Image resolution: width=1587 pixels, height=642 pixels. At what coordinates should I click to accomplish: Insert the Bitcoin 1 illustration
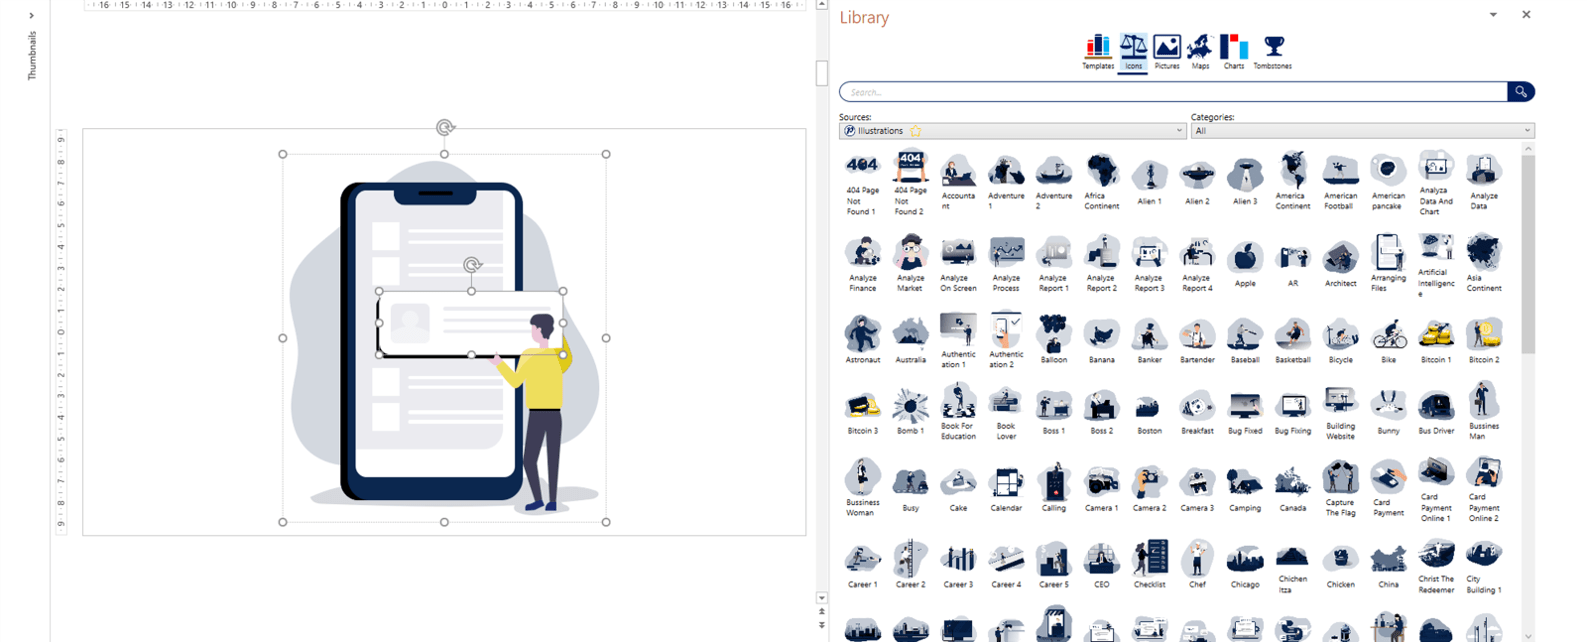click(1435, 337)
